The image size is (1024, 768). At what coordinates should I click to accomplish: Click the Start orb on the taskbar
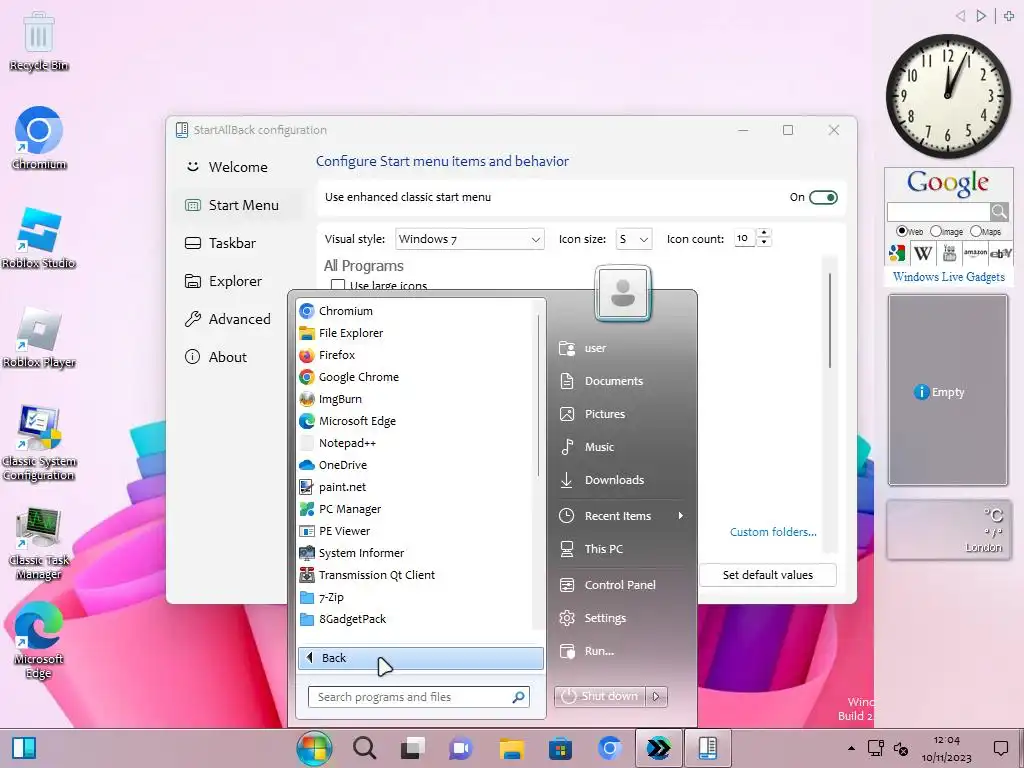pyautogui.click(x=314, y=748)
